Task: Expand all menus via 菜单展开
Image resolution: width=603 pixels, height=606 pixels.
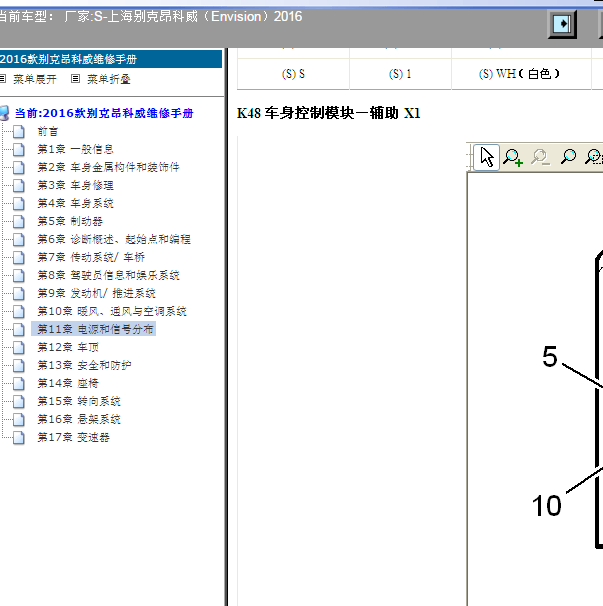Action: coord(34,79)
